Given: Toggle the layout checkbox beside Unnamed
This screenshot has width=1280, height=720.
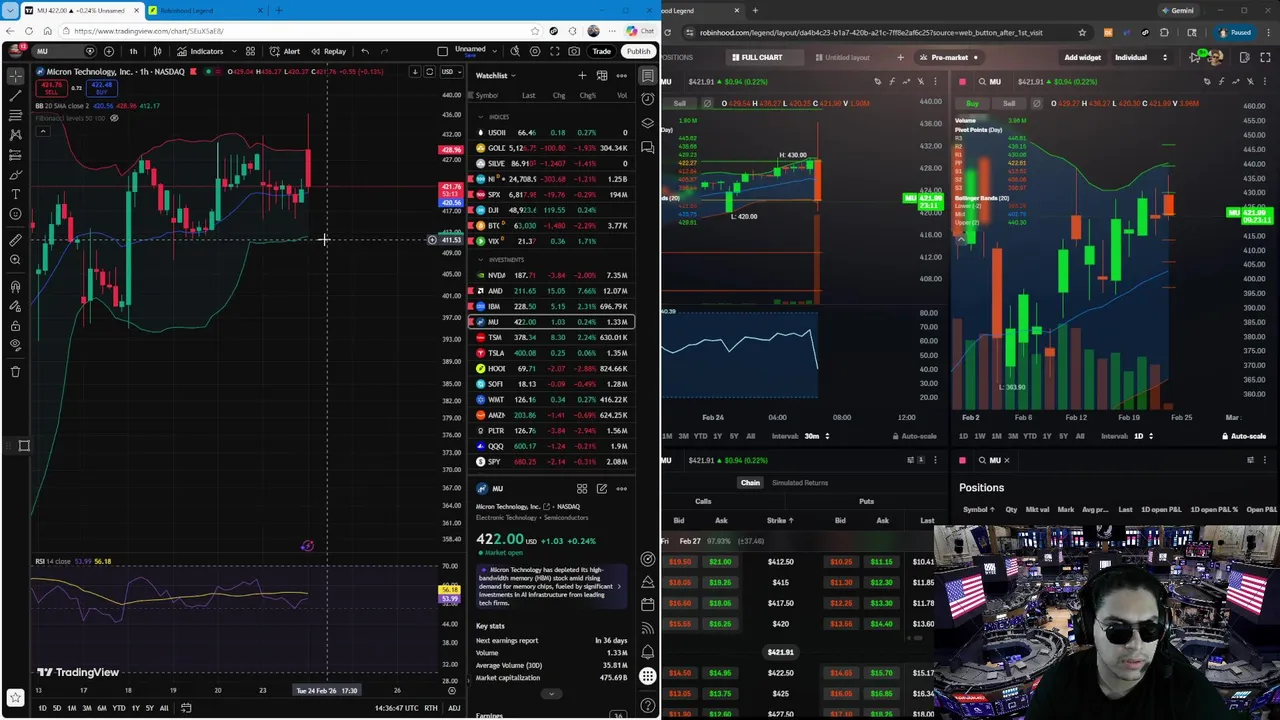Looking at the screenshot, I should click(443, 51).
